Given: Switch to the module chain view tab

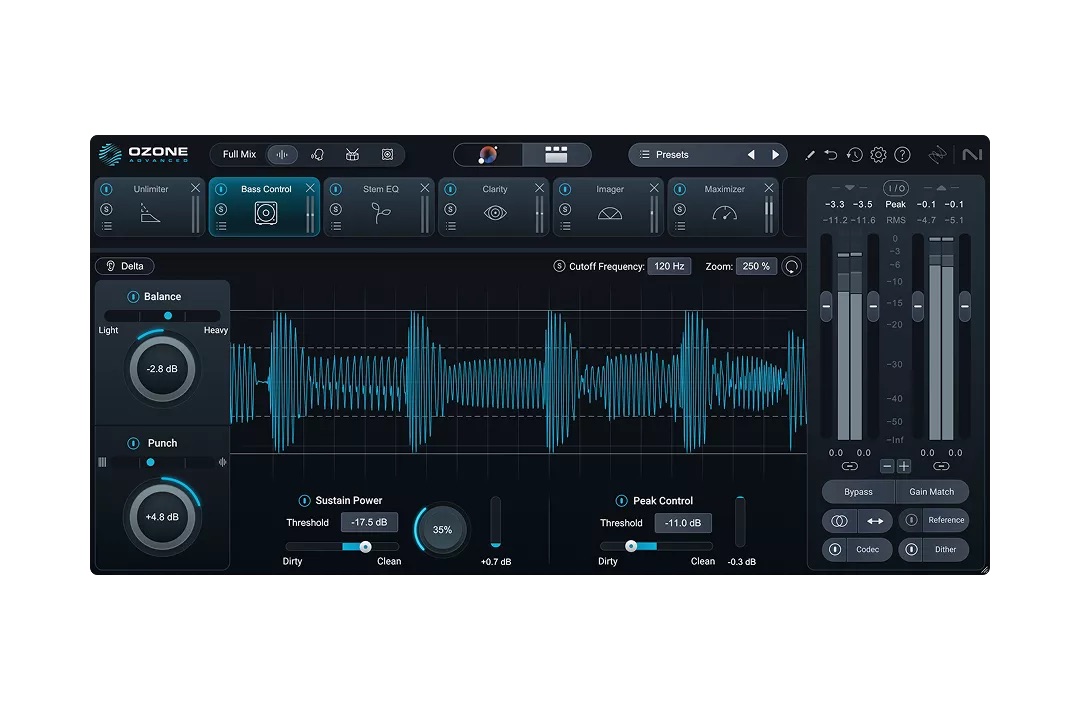Looking at the screenshot, I should click(x=556, y=155).
